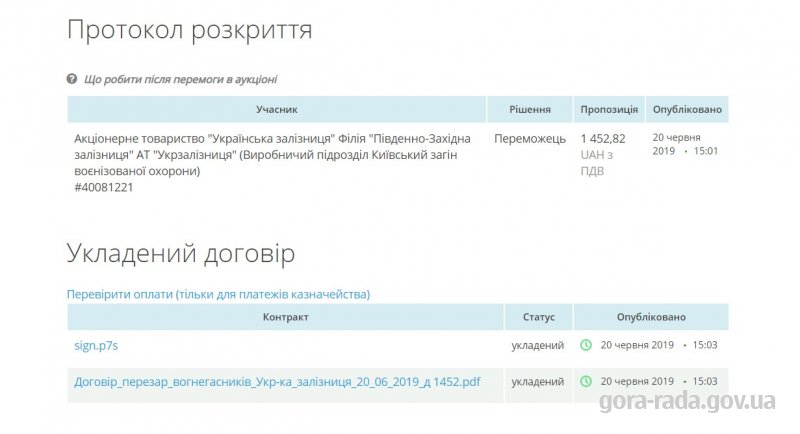Image resolution: width=800 pixels, height=434 pixels.
Task: Click the Протокол розкриття heading
Action: (x=189, y=30)
